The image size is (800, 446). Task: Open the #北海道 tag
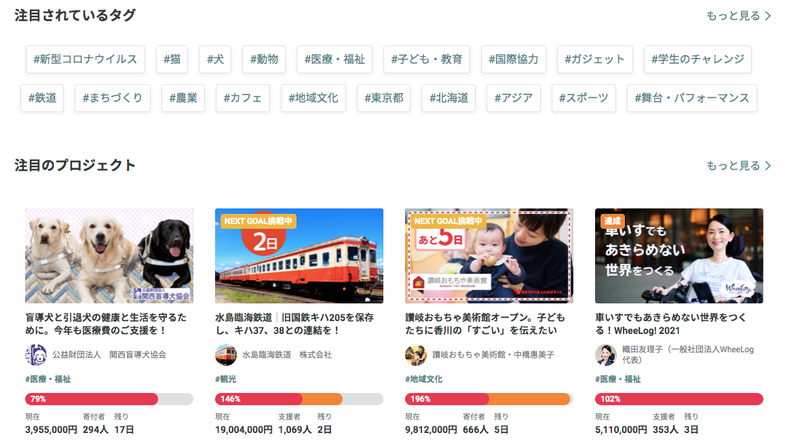(x=448, y=98)
